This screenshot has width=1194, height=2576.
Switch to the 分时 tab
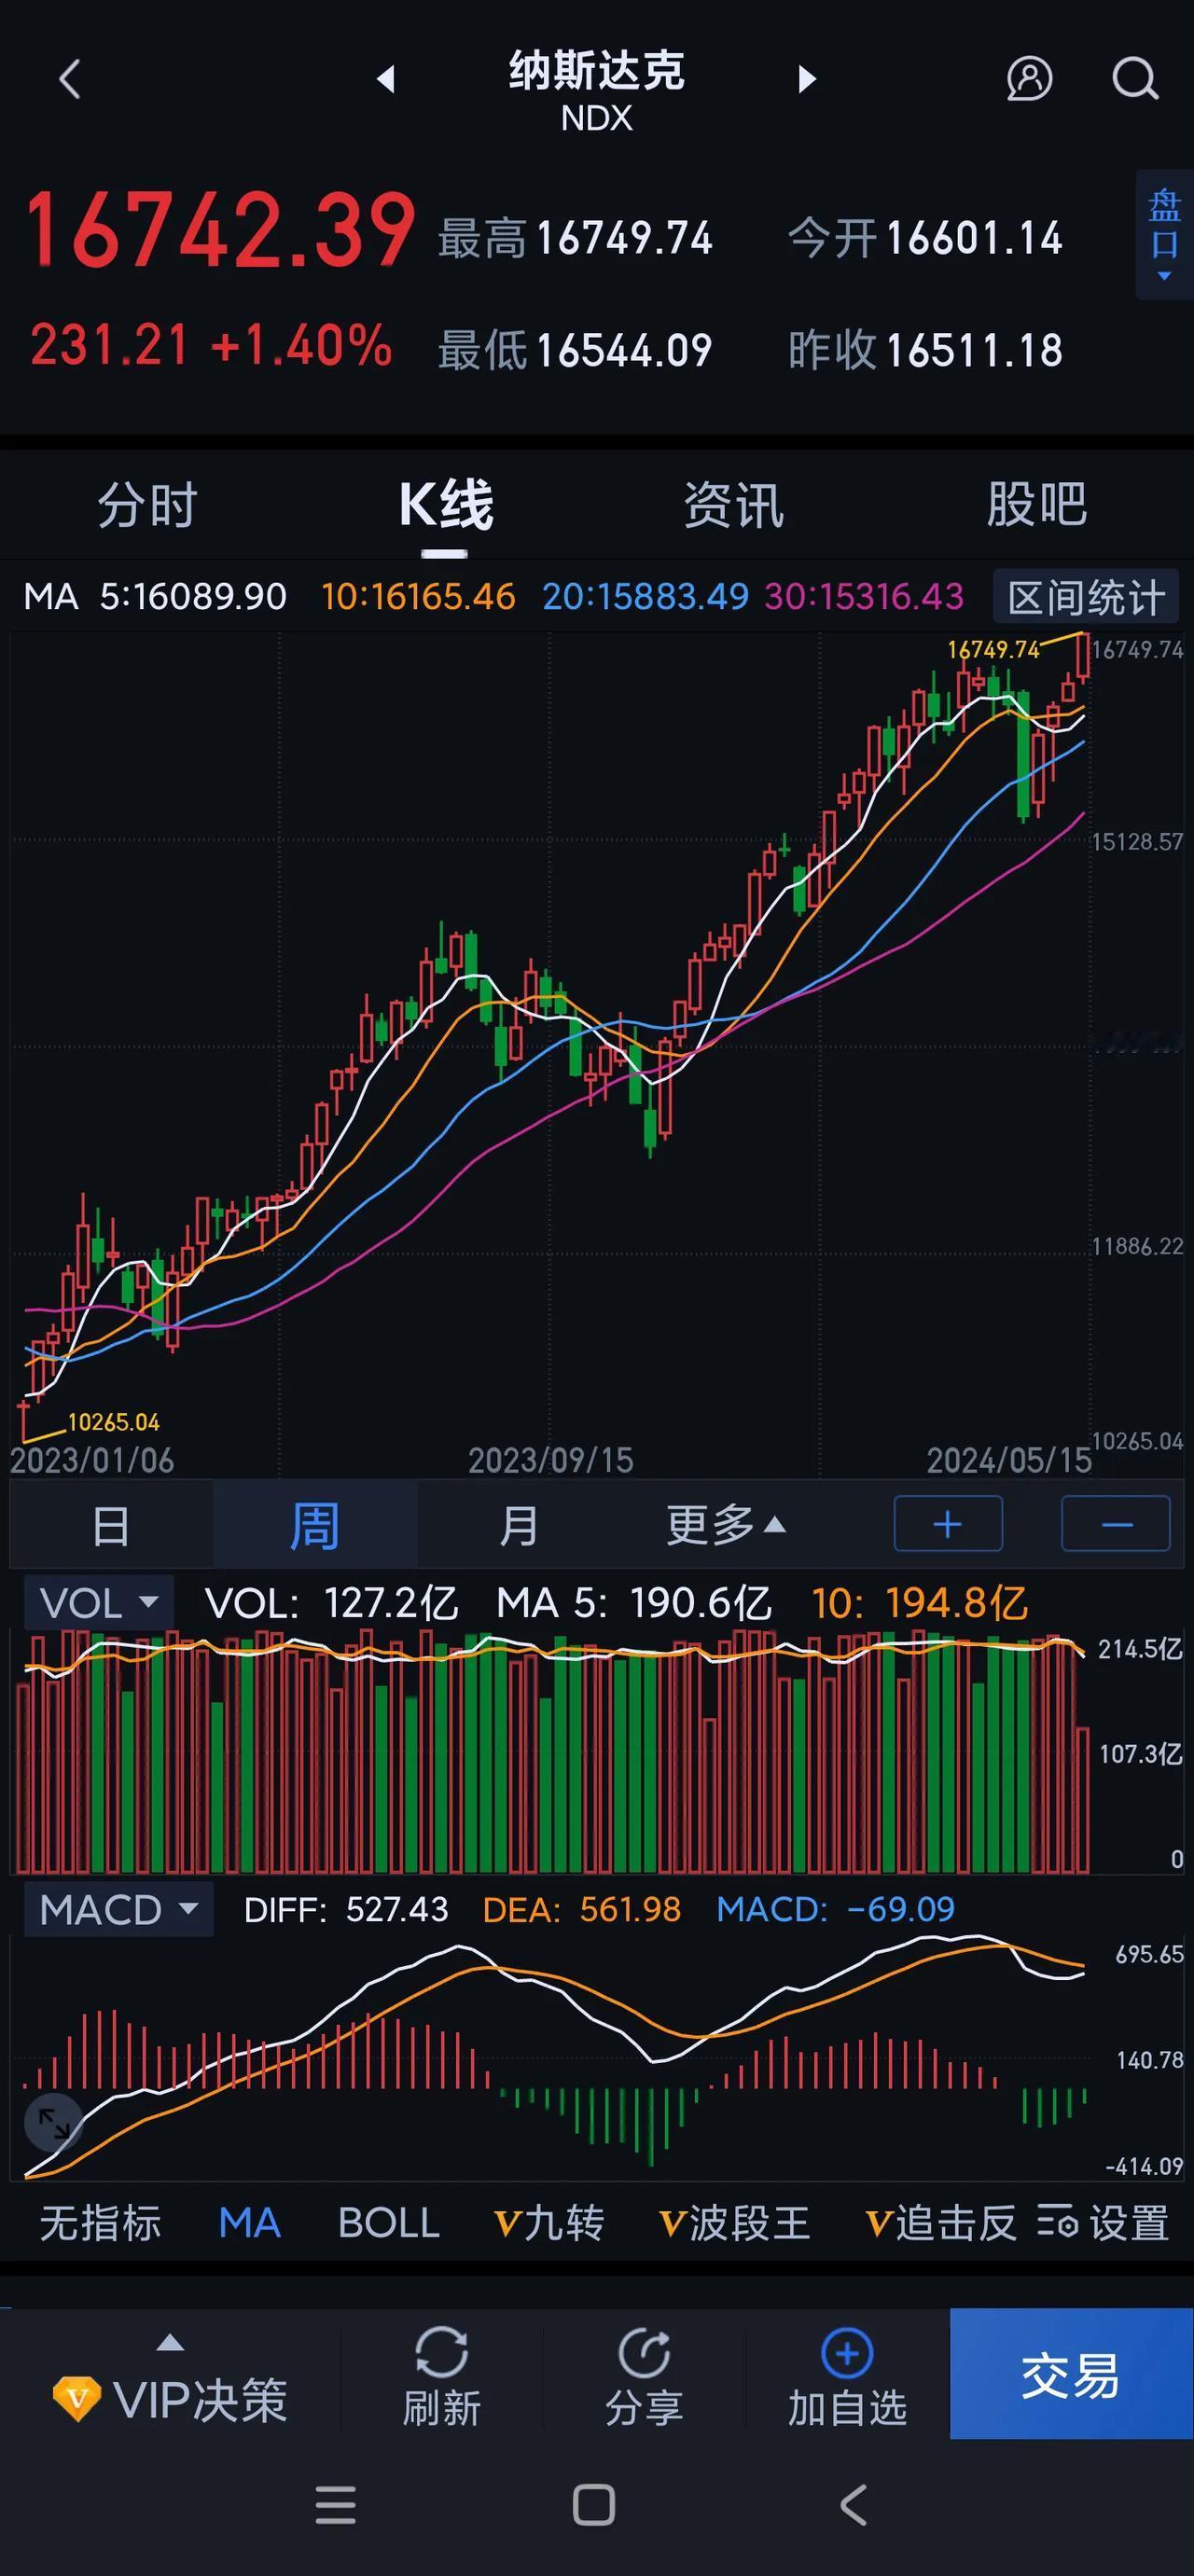coord(148,504)
